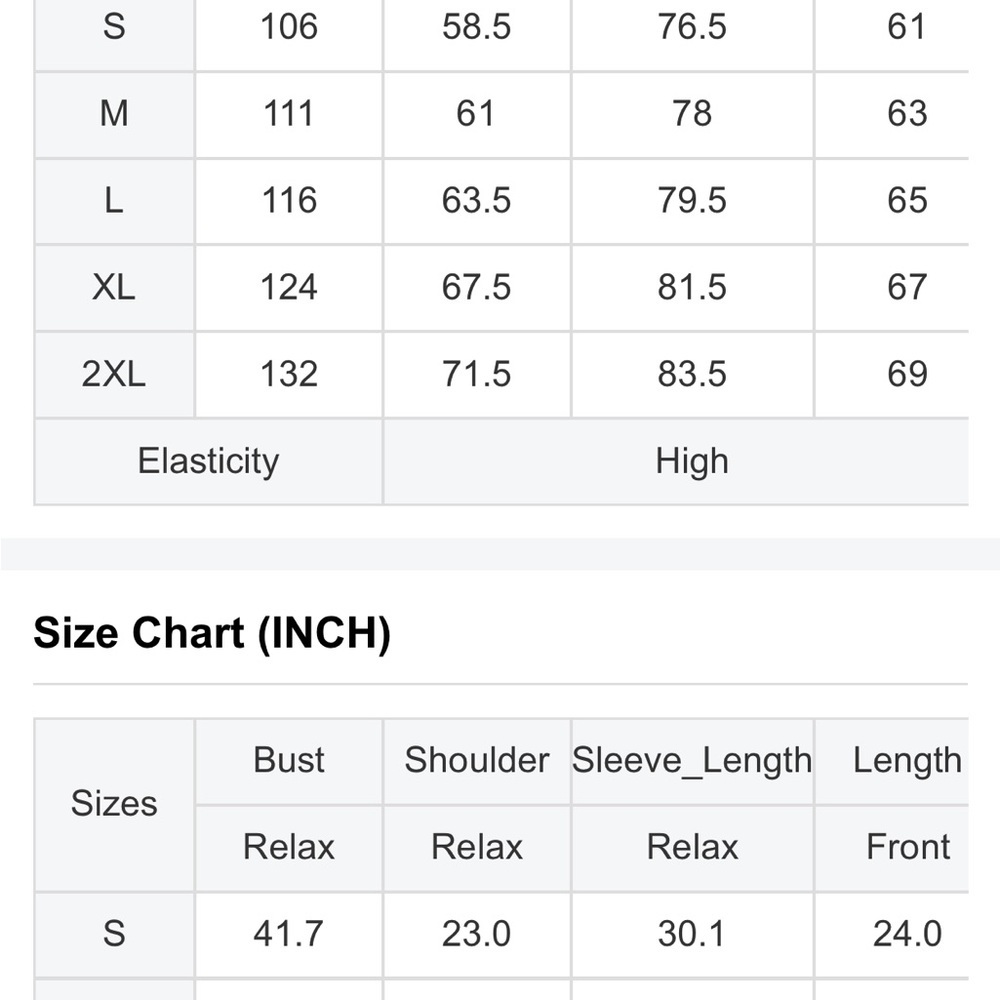The width and height of the screenshot is (1000, 1000).
Task: Click the 24.0 front length value
Action: pyautogui.click(x=907, y=934)
